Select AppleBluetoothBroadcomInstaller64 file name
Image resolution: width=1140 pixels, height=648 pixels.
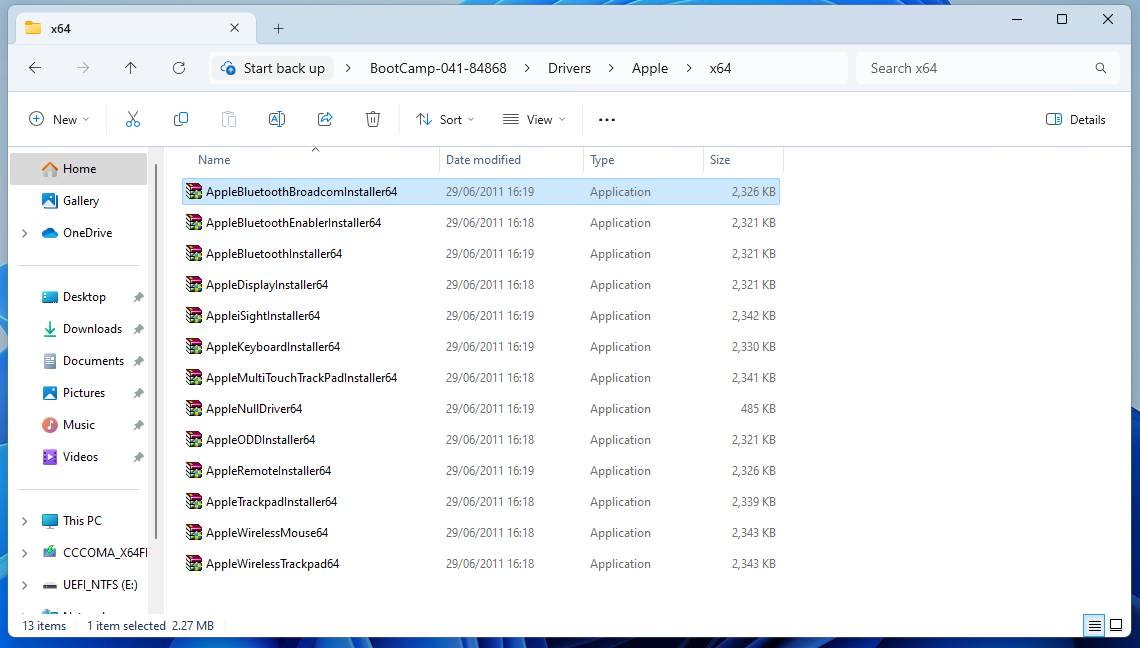(x=301, y=192)
